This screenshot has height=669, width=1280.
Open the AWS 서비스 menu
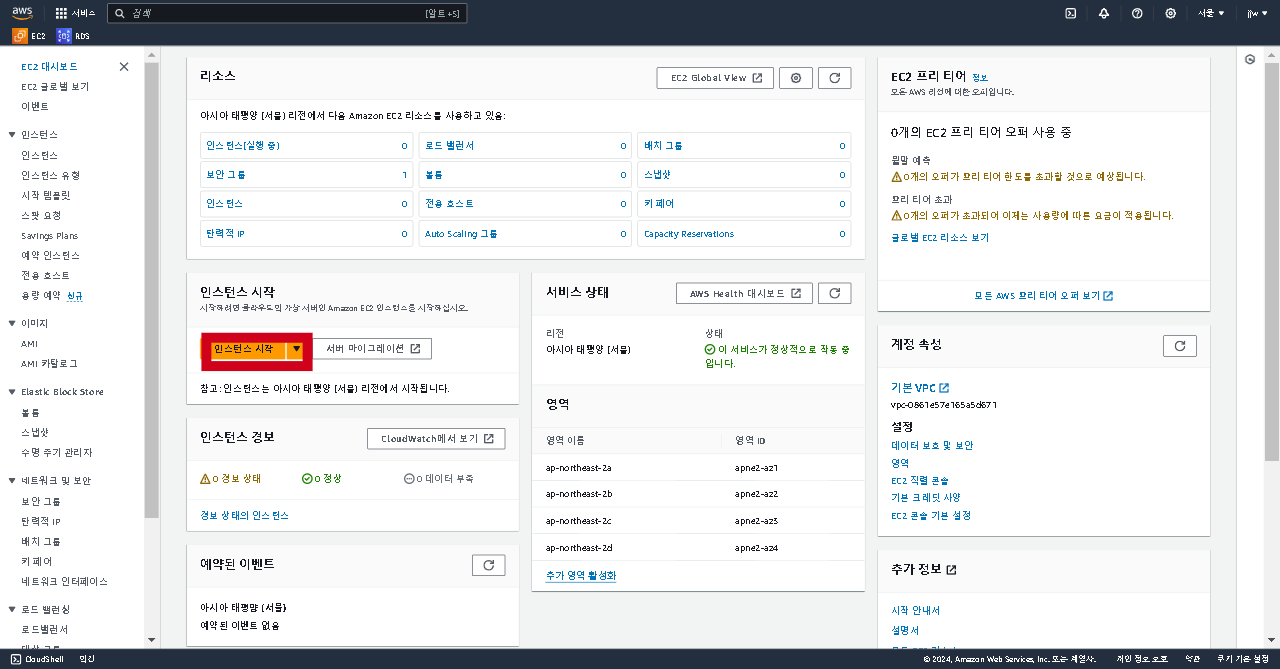coord(76,13)
